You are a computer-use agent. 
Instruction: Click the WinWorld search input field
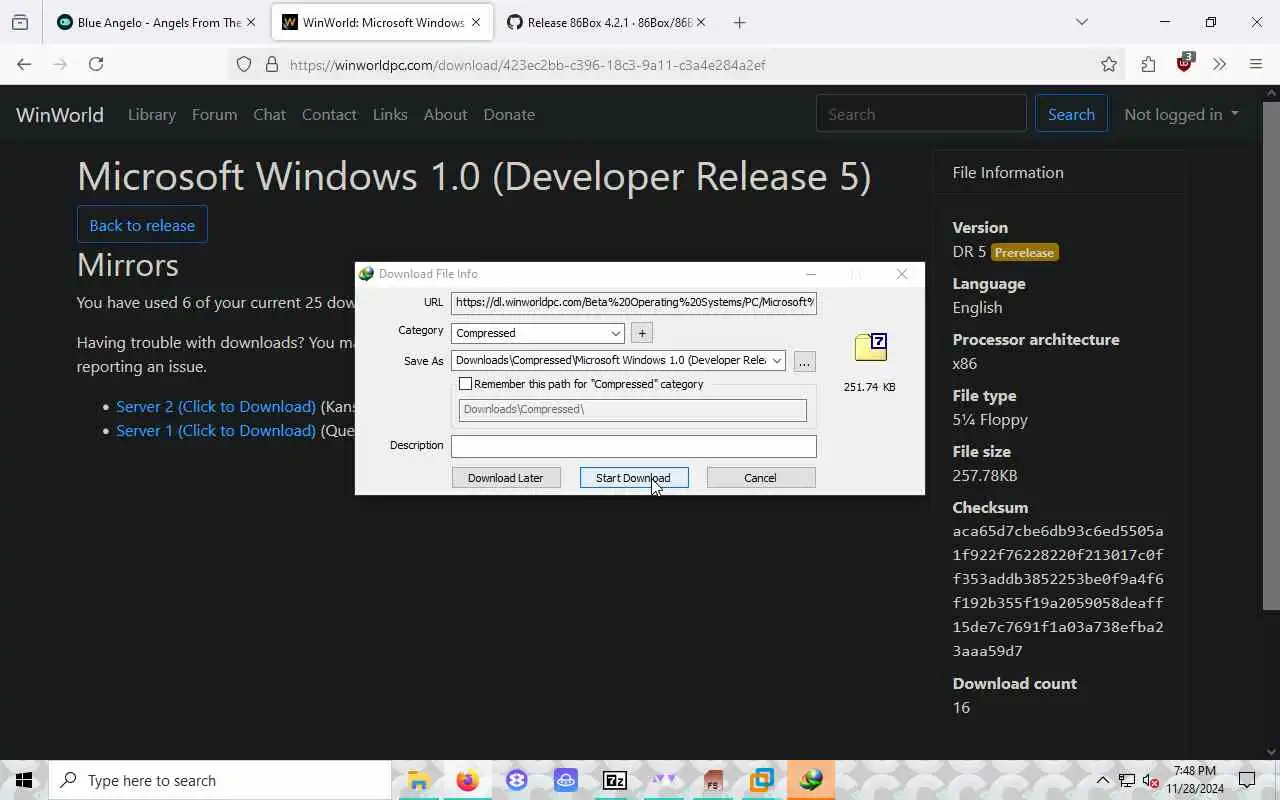click(921, 114)
